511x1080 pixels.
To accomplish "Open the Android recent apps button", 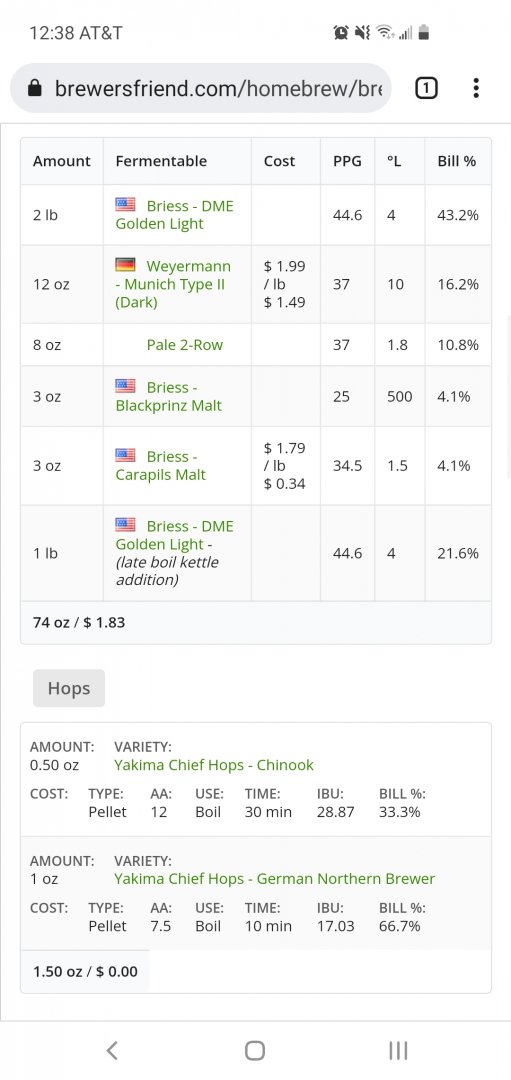I will pyautogui.click(x=398, y=1050).
